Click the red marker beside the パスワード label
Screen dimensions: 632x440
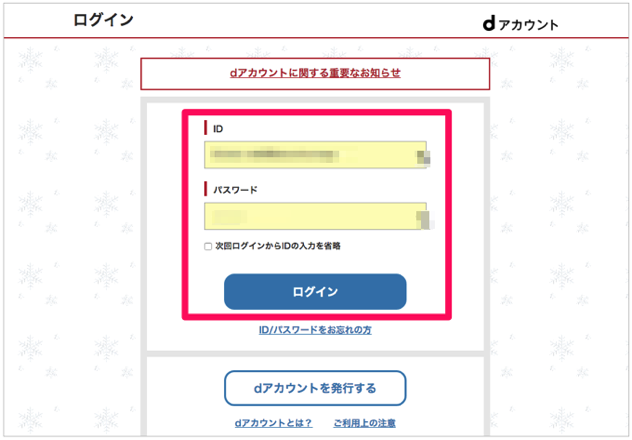tap(205, 188)
